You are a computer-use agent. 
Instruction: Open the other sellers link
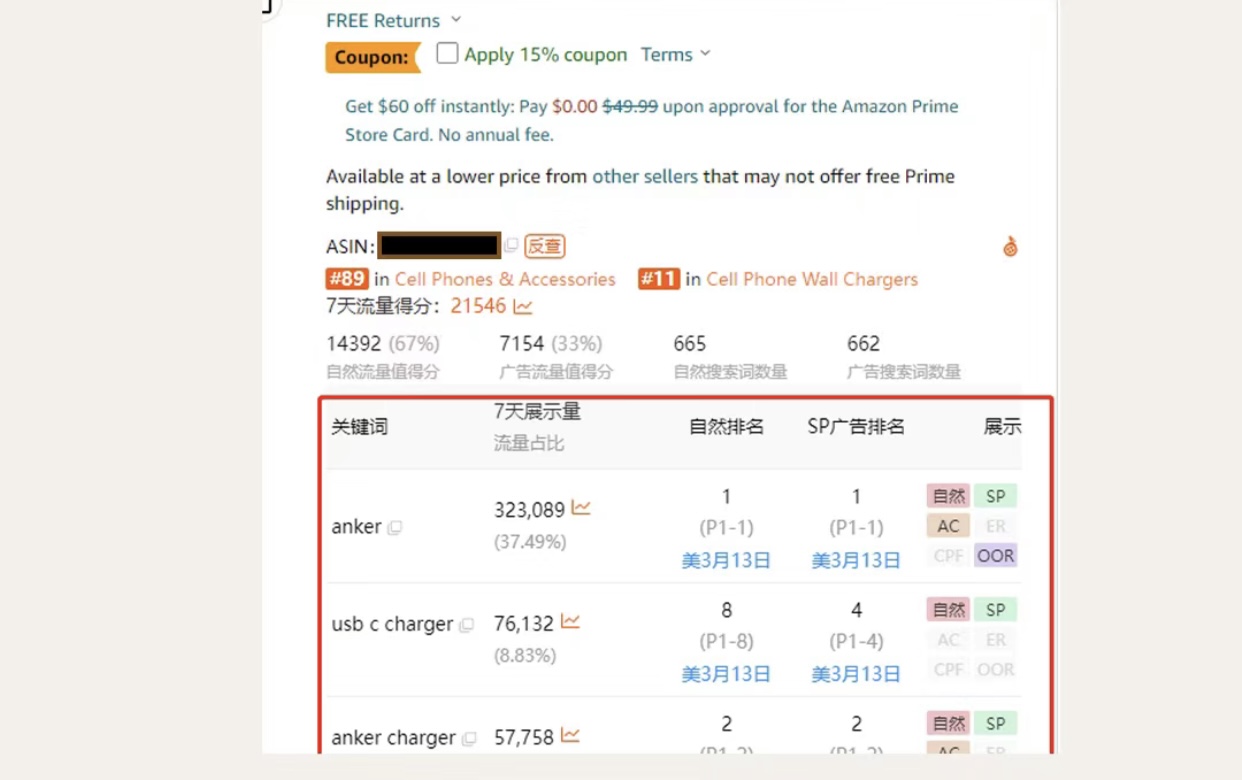point(645,176)
